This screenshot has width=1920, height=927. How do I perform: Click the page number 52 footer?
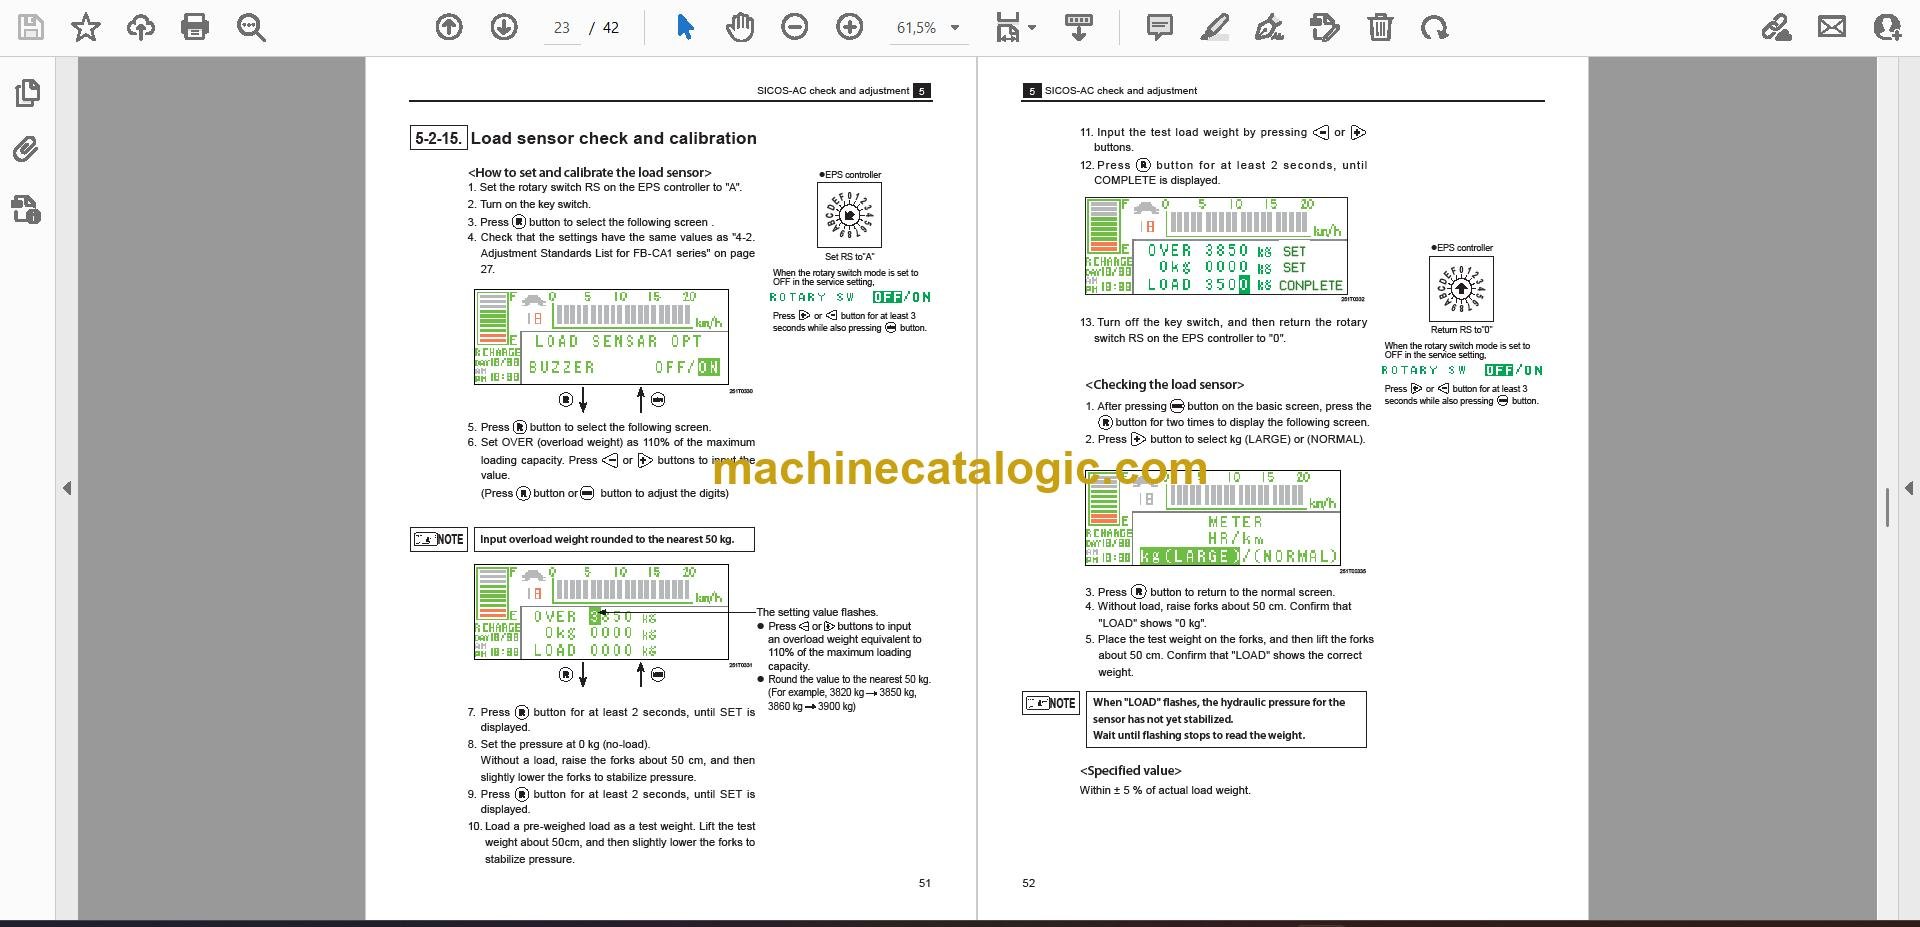pyautogui.click(x=1029, y=883)
